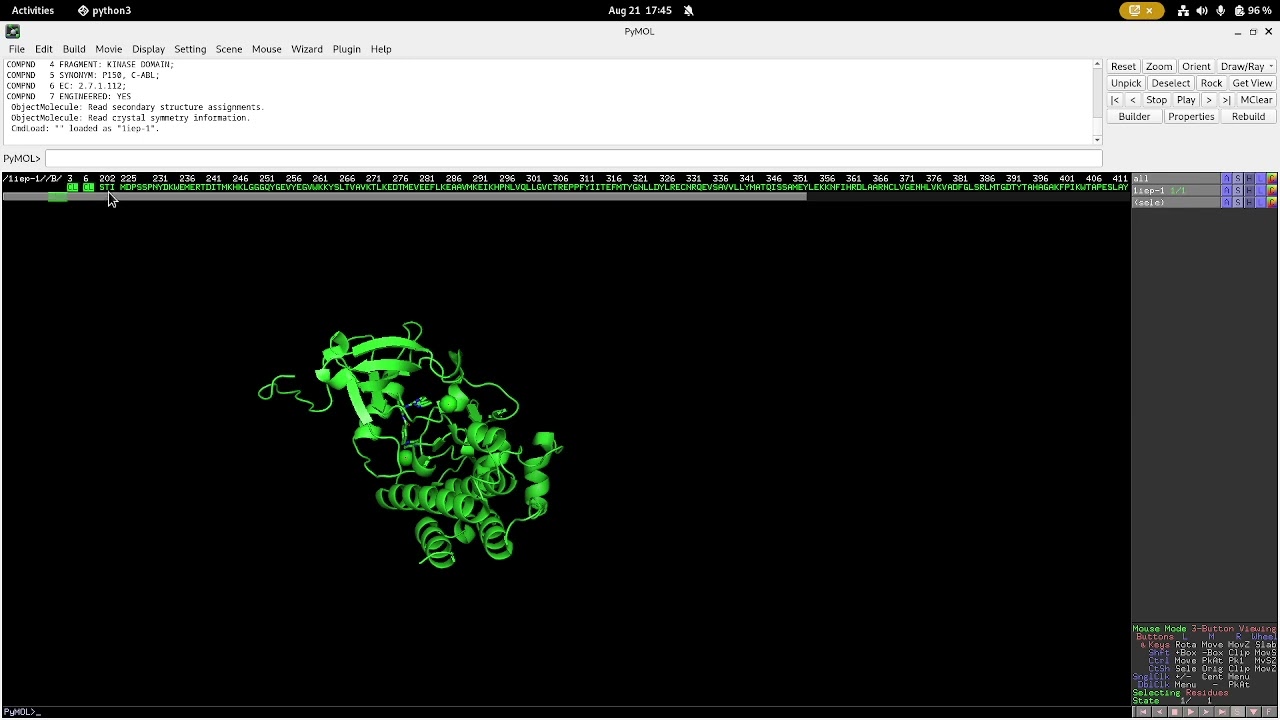Click the Reset view button

(1123, 67)
